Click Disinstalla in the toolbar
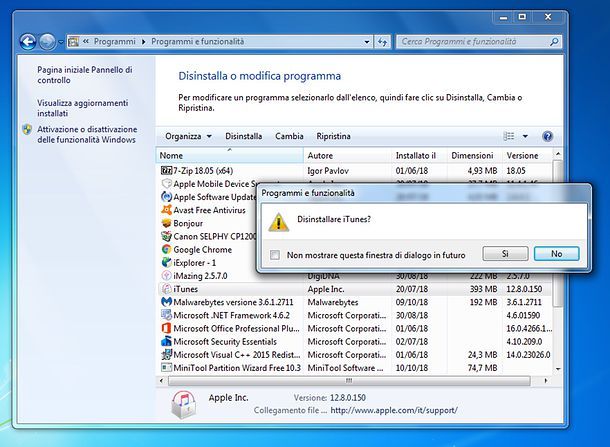The height and width of the screenshot is (447, 610). coord(244,136)
